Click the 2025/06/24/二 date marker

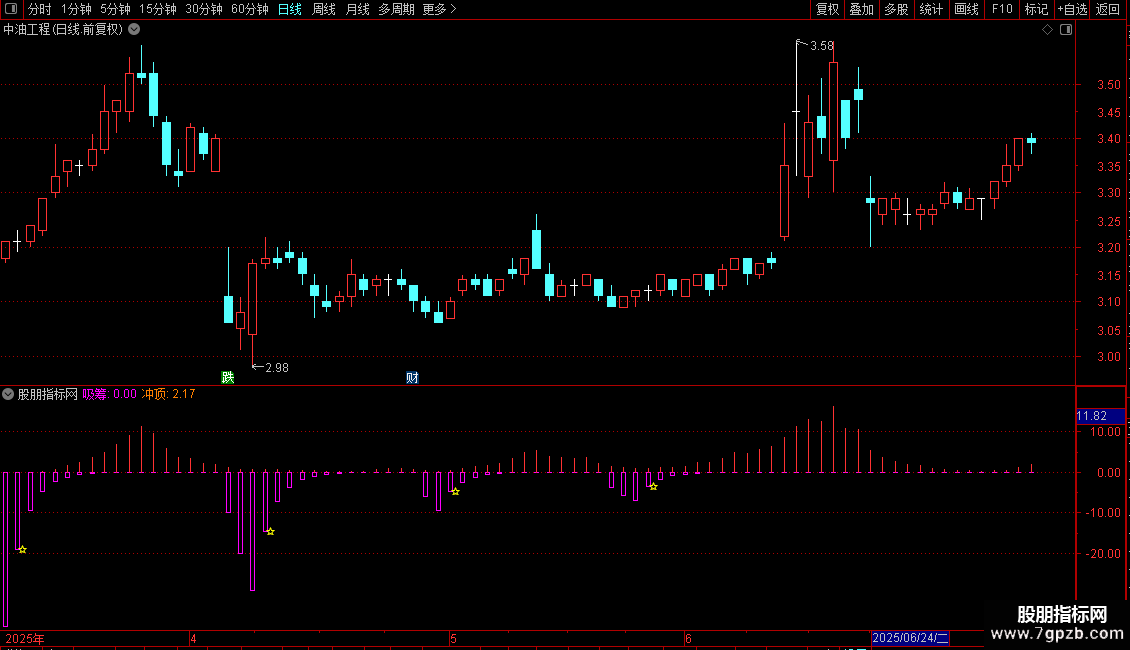(910, 638)
